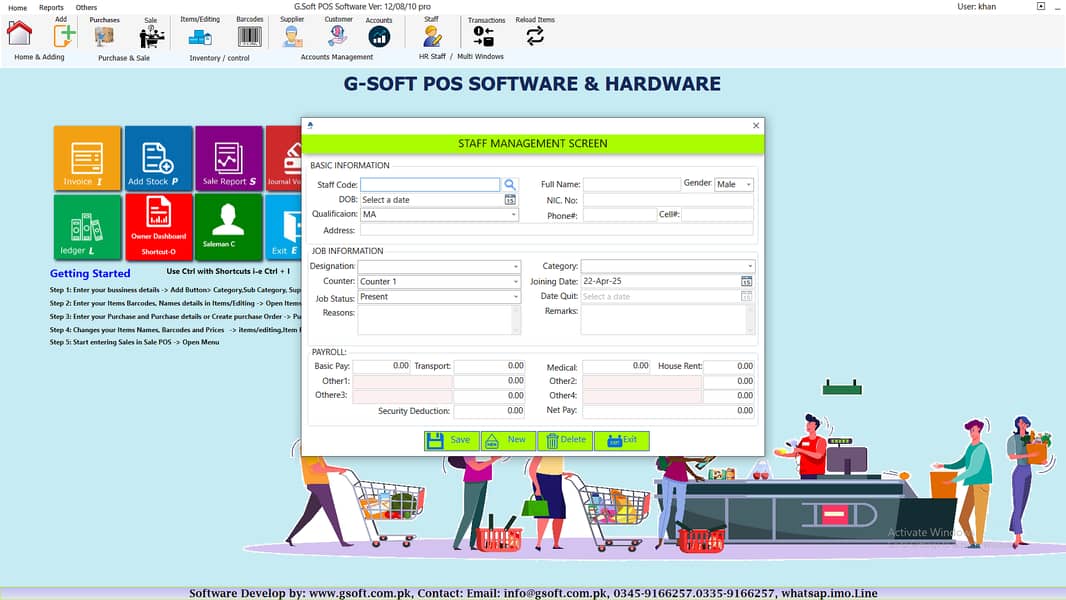This screenshot has width=1066, height=600.
Task: Click the New button
Action: 508,440
